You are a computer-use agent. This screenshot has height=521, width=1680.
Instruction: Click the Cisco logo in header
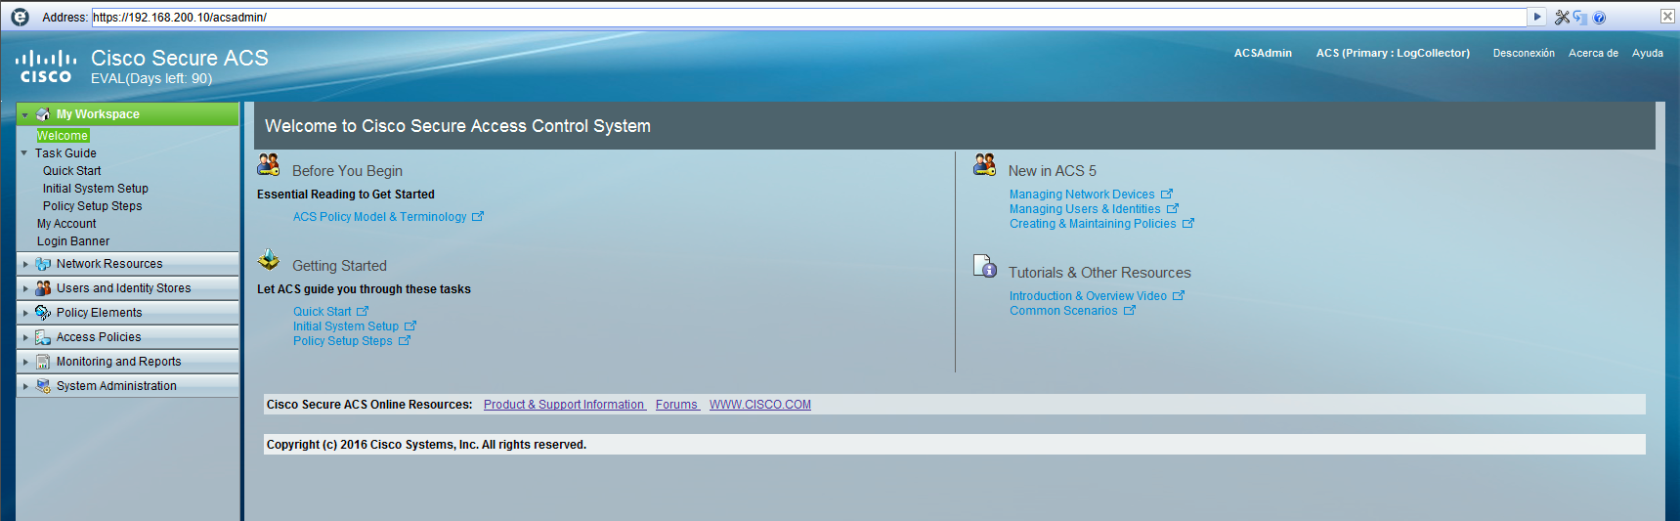46,67
